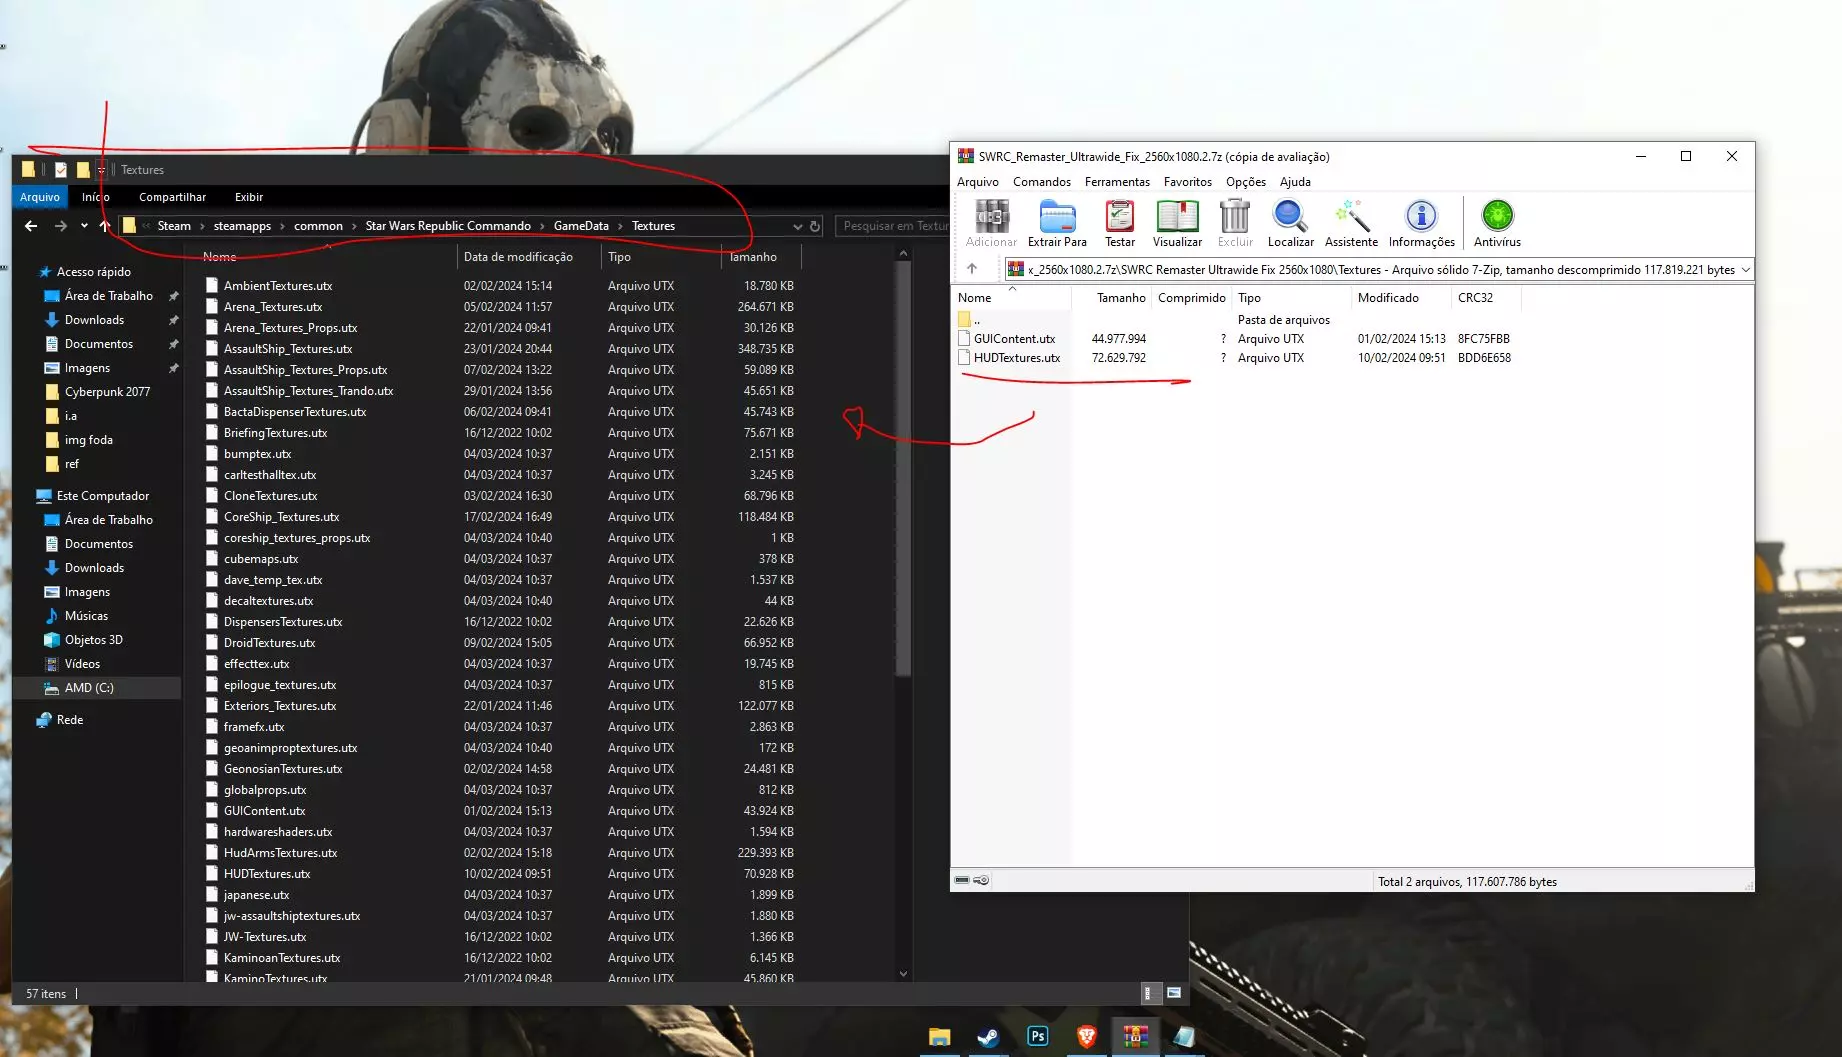
Task: Select CloneTextures.utx in Explorer
Action: (x=270, y=496)
